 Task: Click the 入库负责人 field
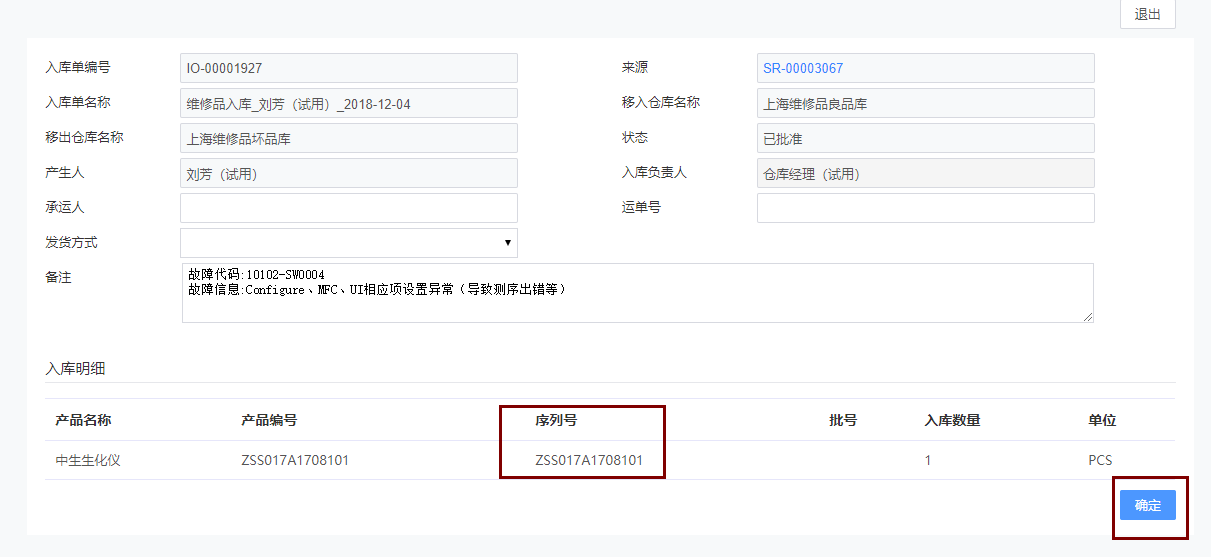click(925, 173)
